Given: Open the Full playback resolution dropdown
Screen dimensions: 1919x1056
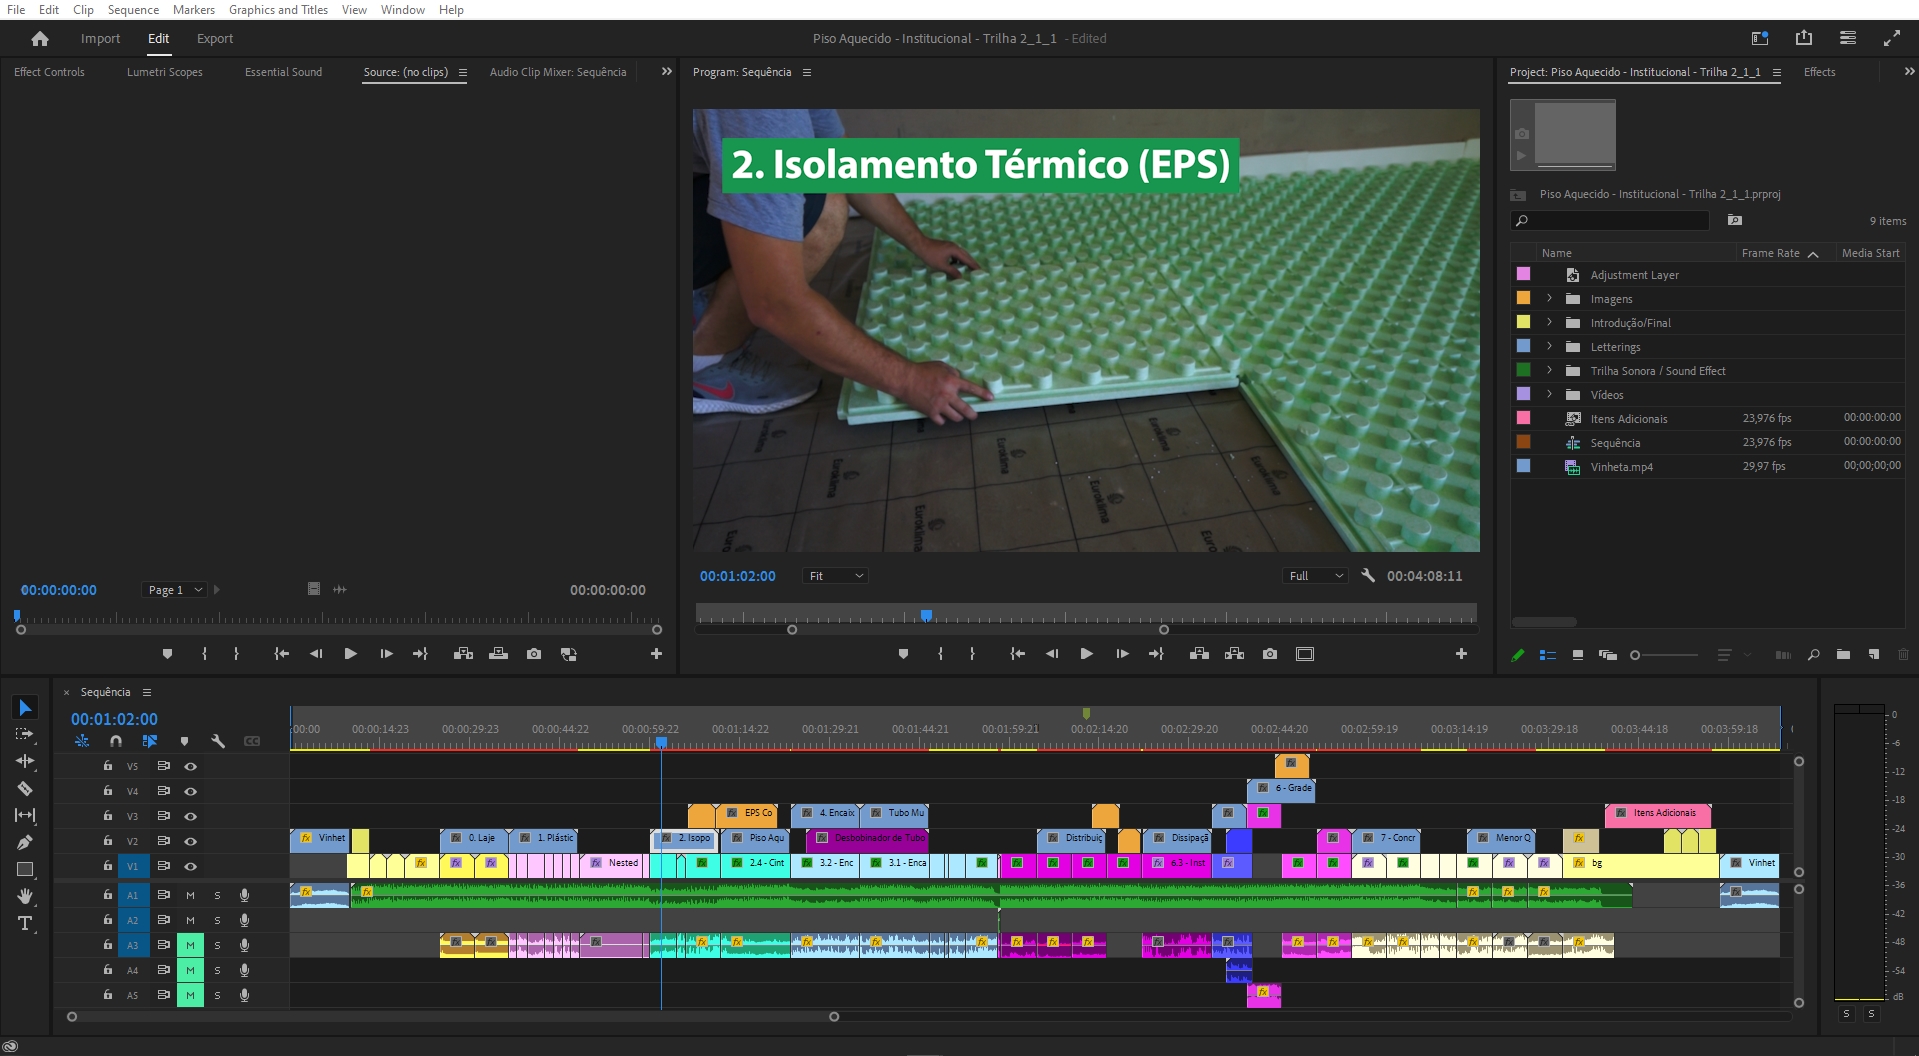Looking at the screenshot, I should tap(1314, 576).
